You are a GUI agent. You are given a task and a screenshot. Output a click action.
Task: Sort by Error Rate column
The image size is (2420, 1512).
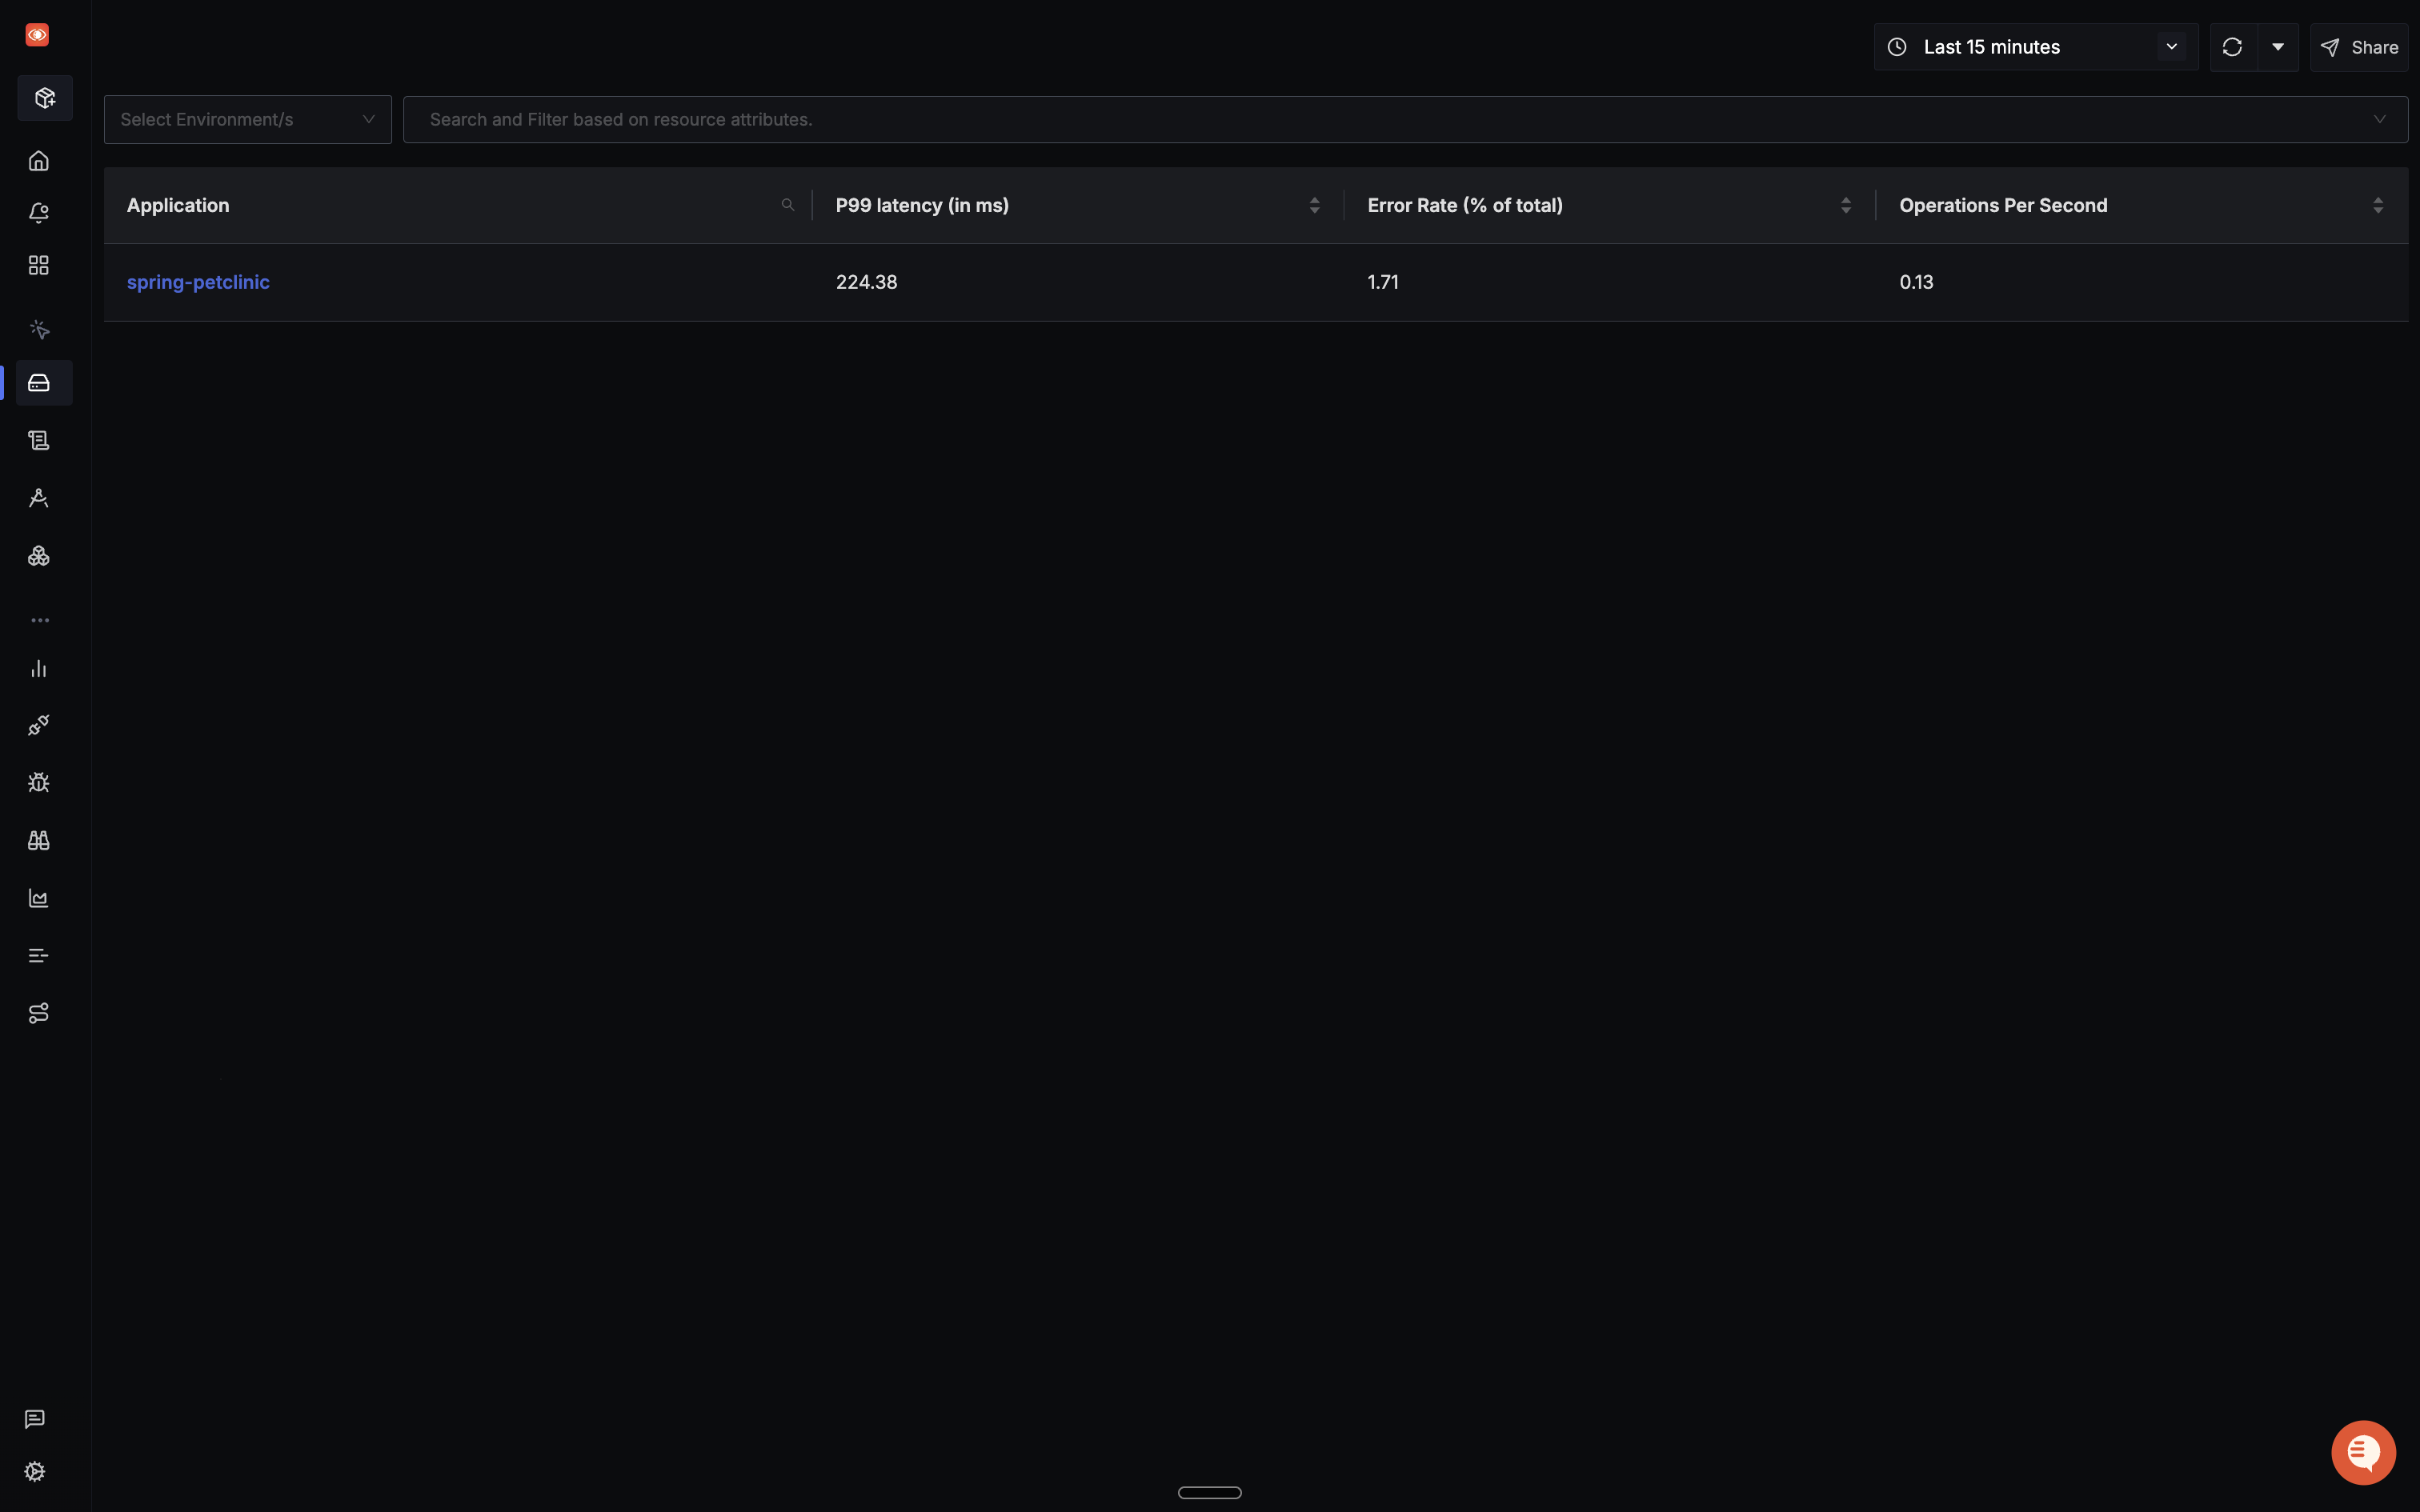click(x=1845, y=205)
